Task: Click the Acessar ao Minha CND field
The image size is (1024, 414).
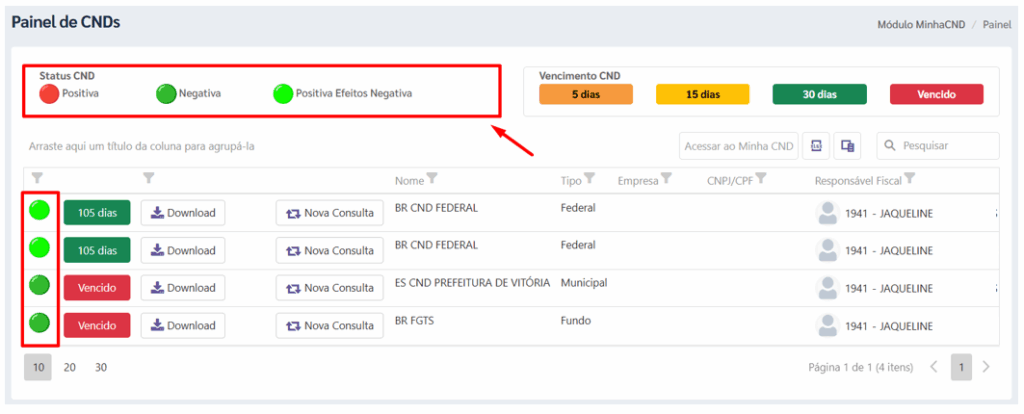Action: [x=739, y=146]
